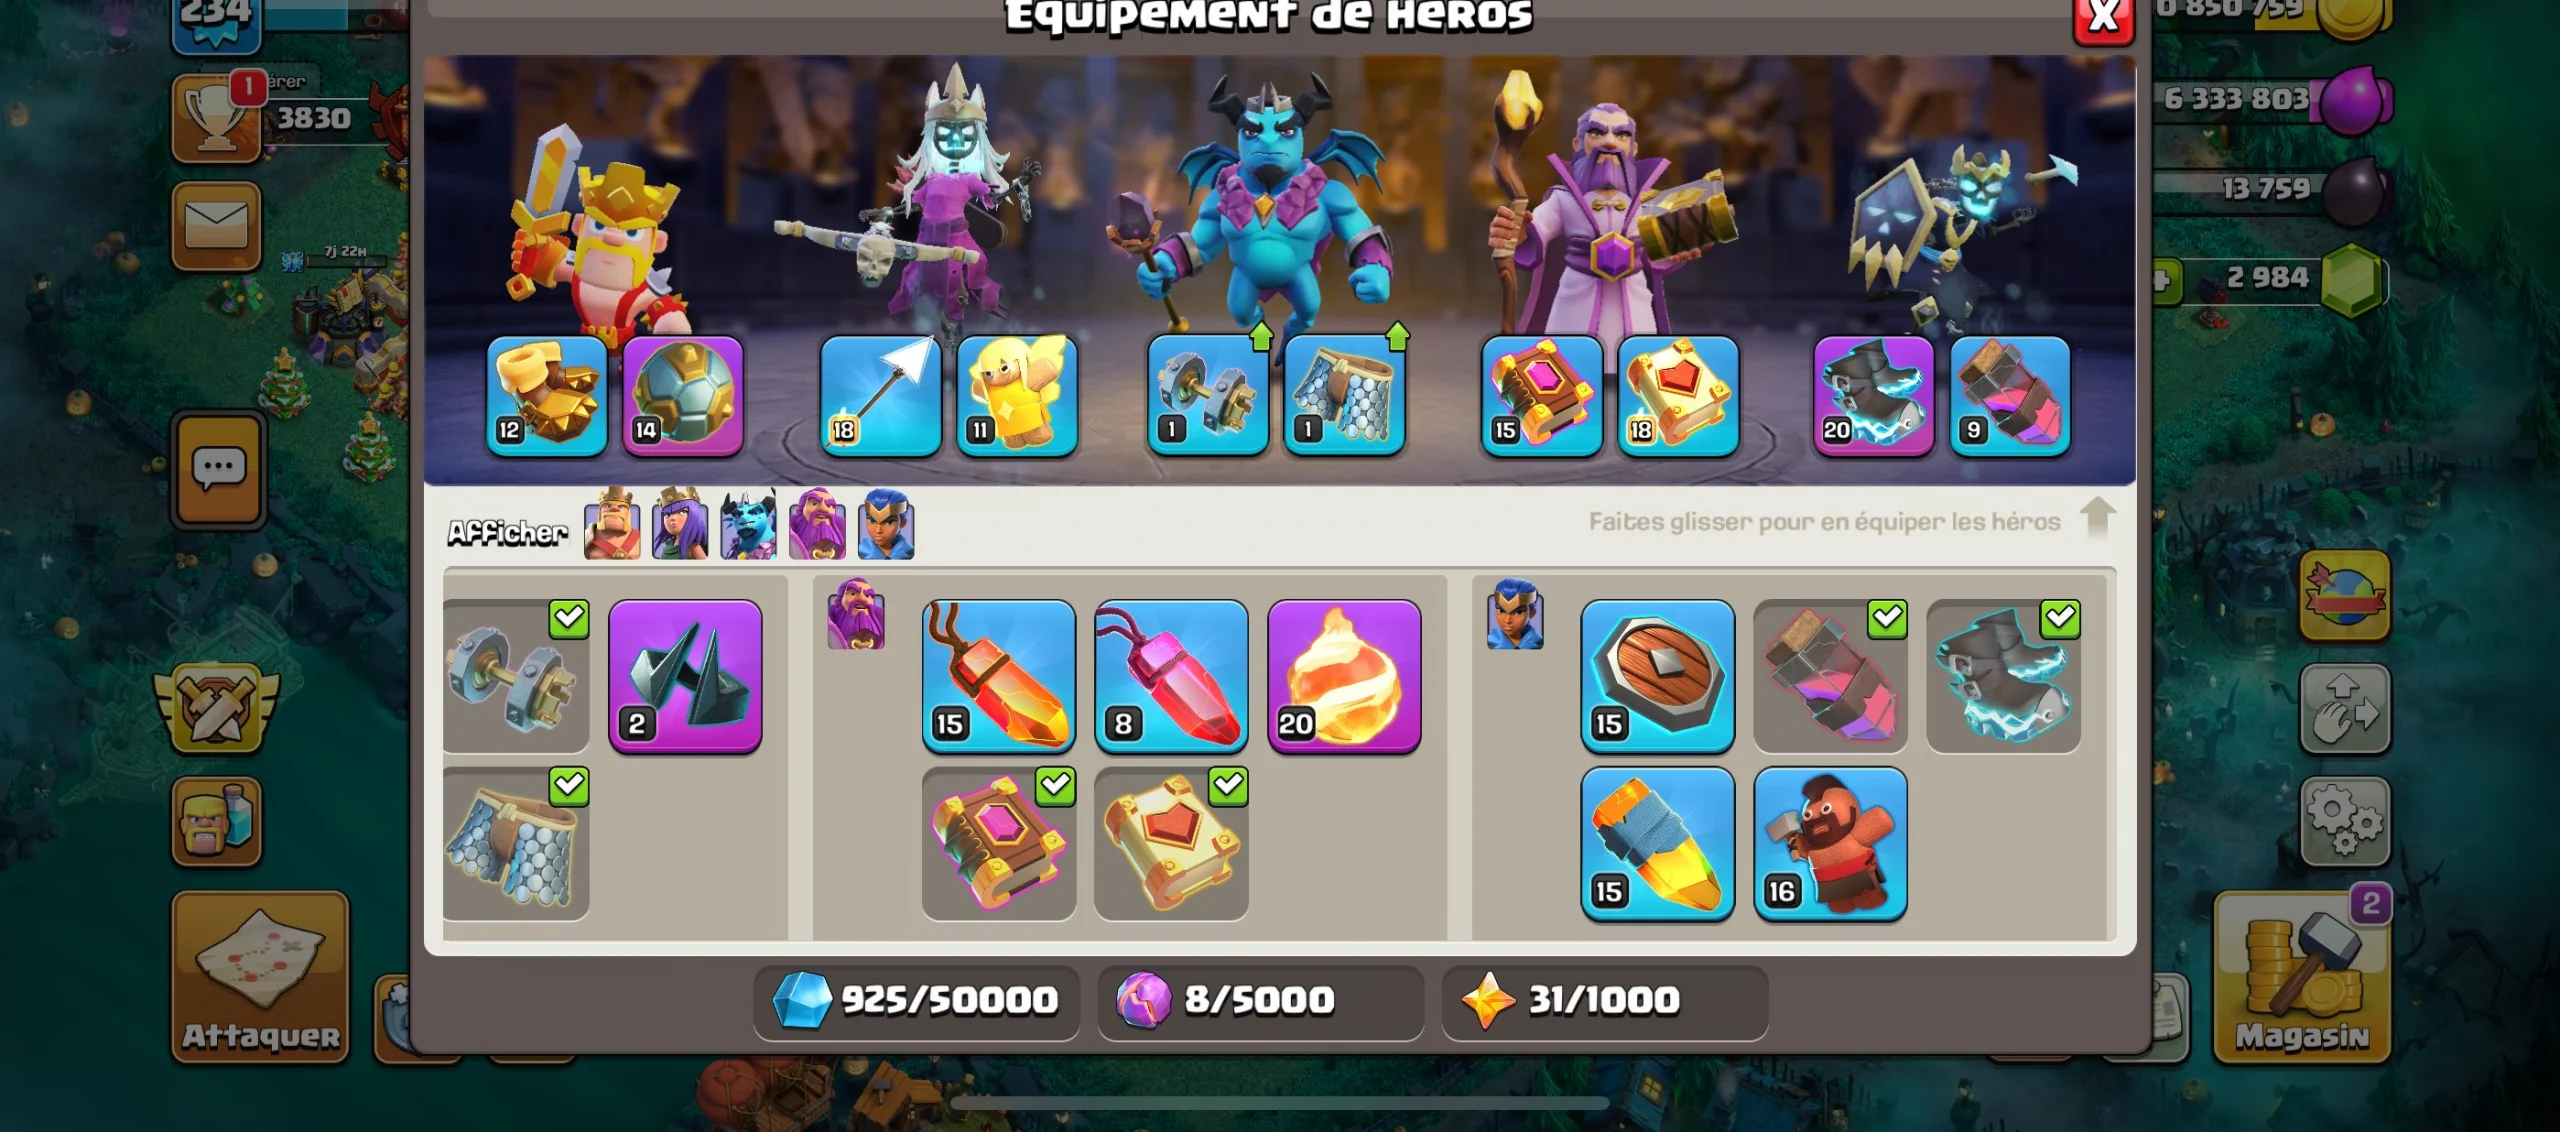Toggle the equipped chainmail skirt checkmark
This screenshot has width=2560, height=1132.
pos(569,786)
